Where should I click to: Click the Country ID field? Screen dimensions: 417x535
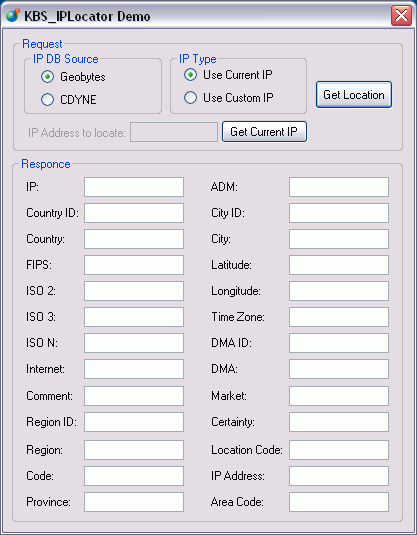[x=134, y=213]
